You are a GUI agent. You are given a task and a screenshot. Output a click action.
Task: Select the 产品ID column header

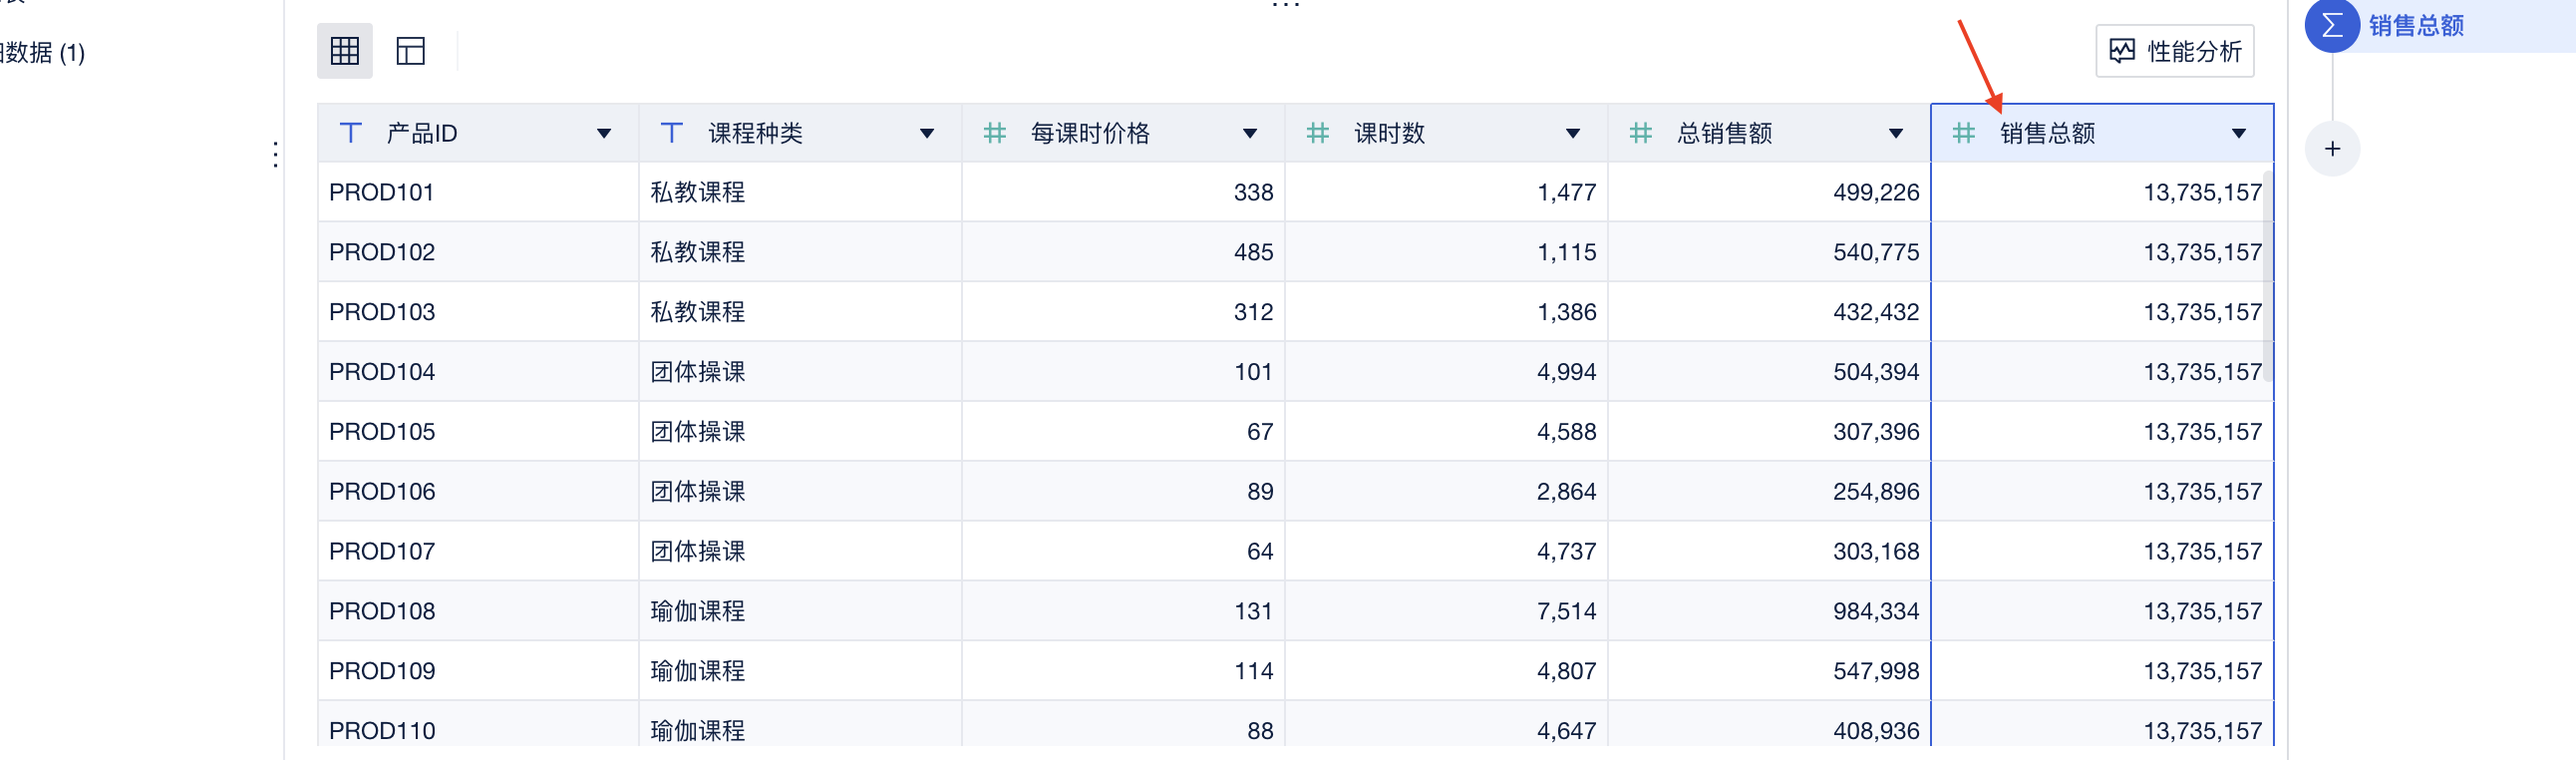click(x=478, y=133)
